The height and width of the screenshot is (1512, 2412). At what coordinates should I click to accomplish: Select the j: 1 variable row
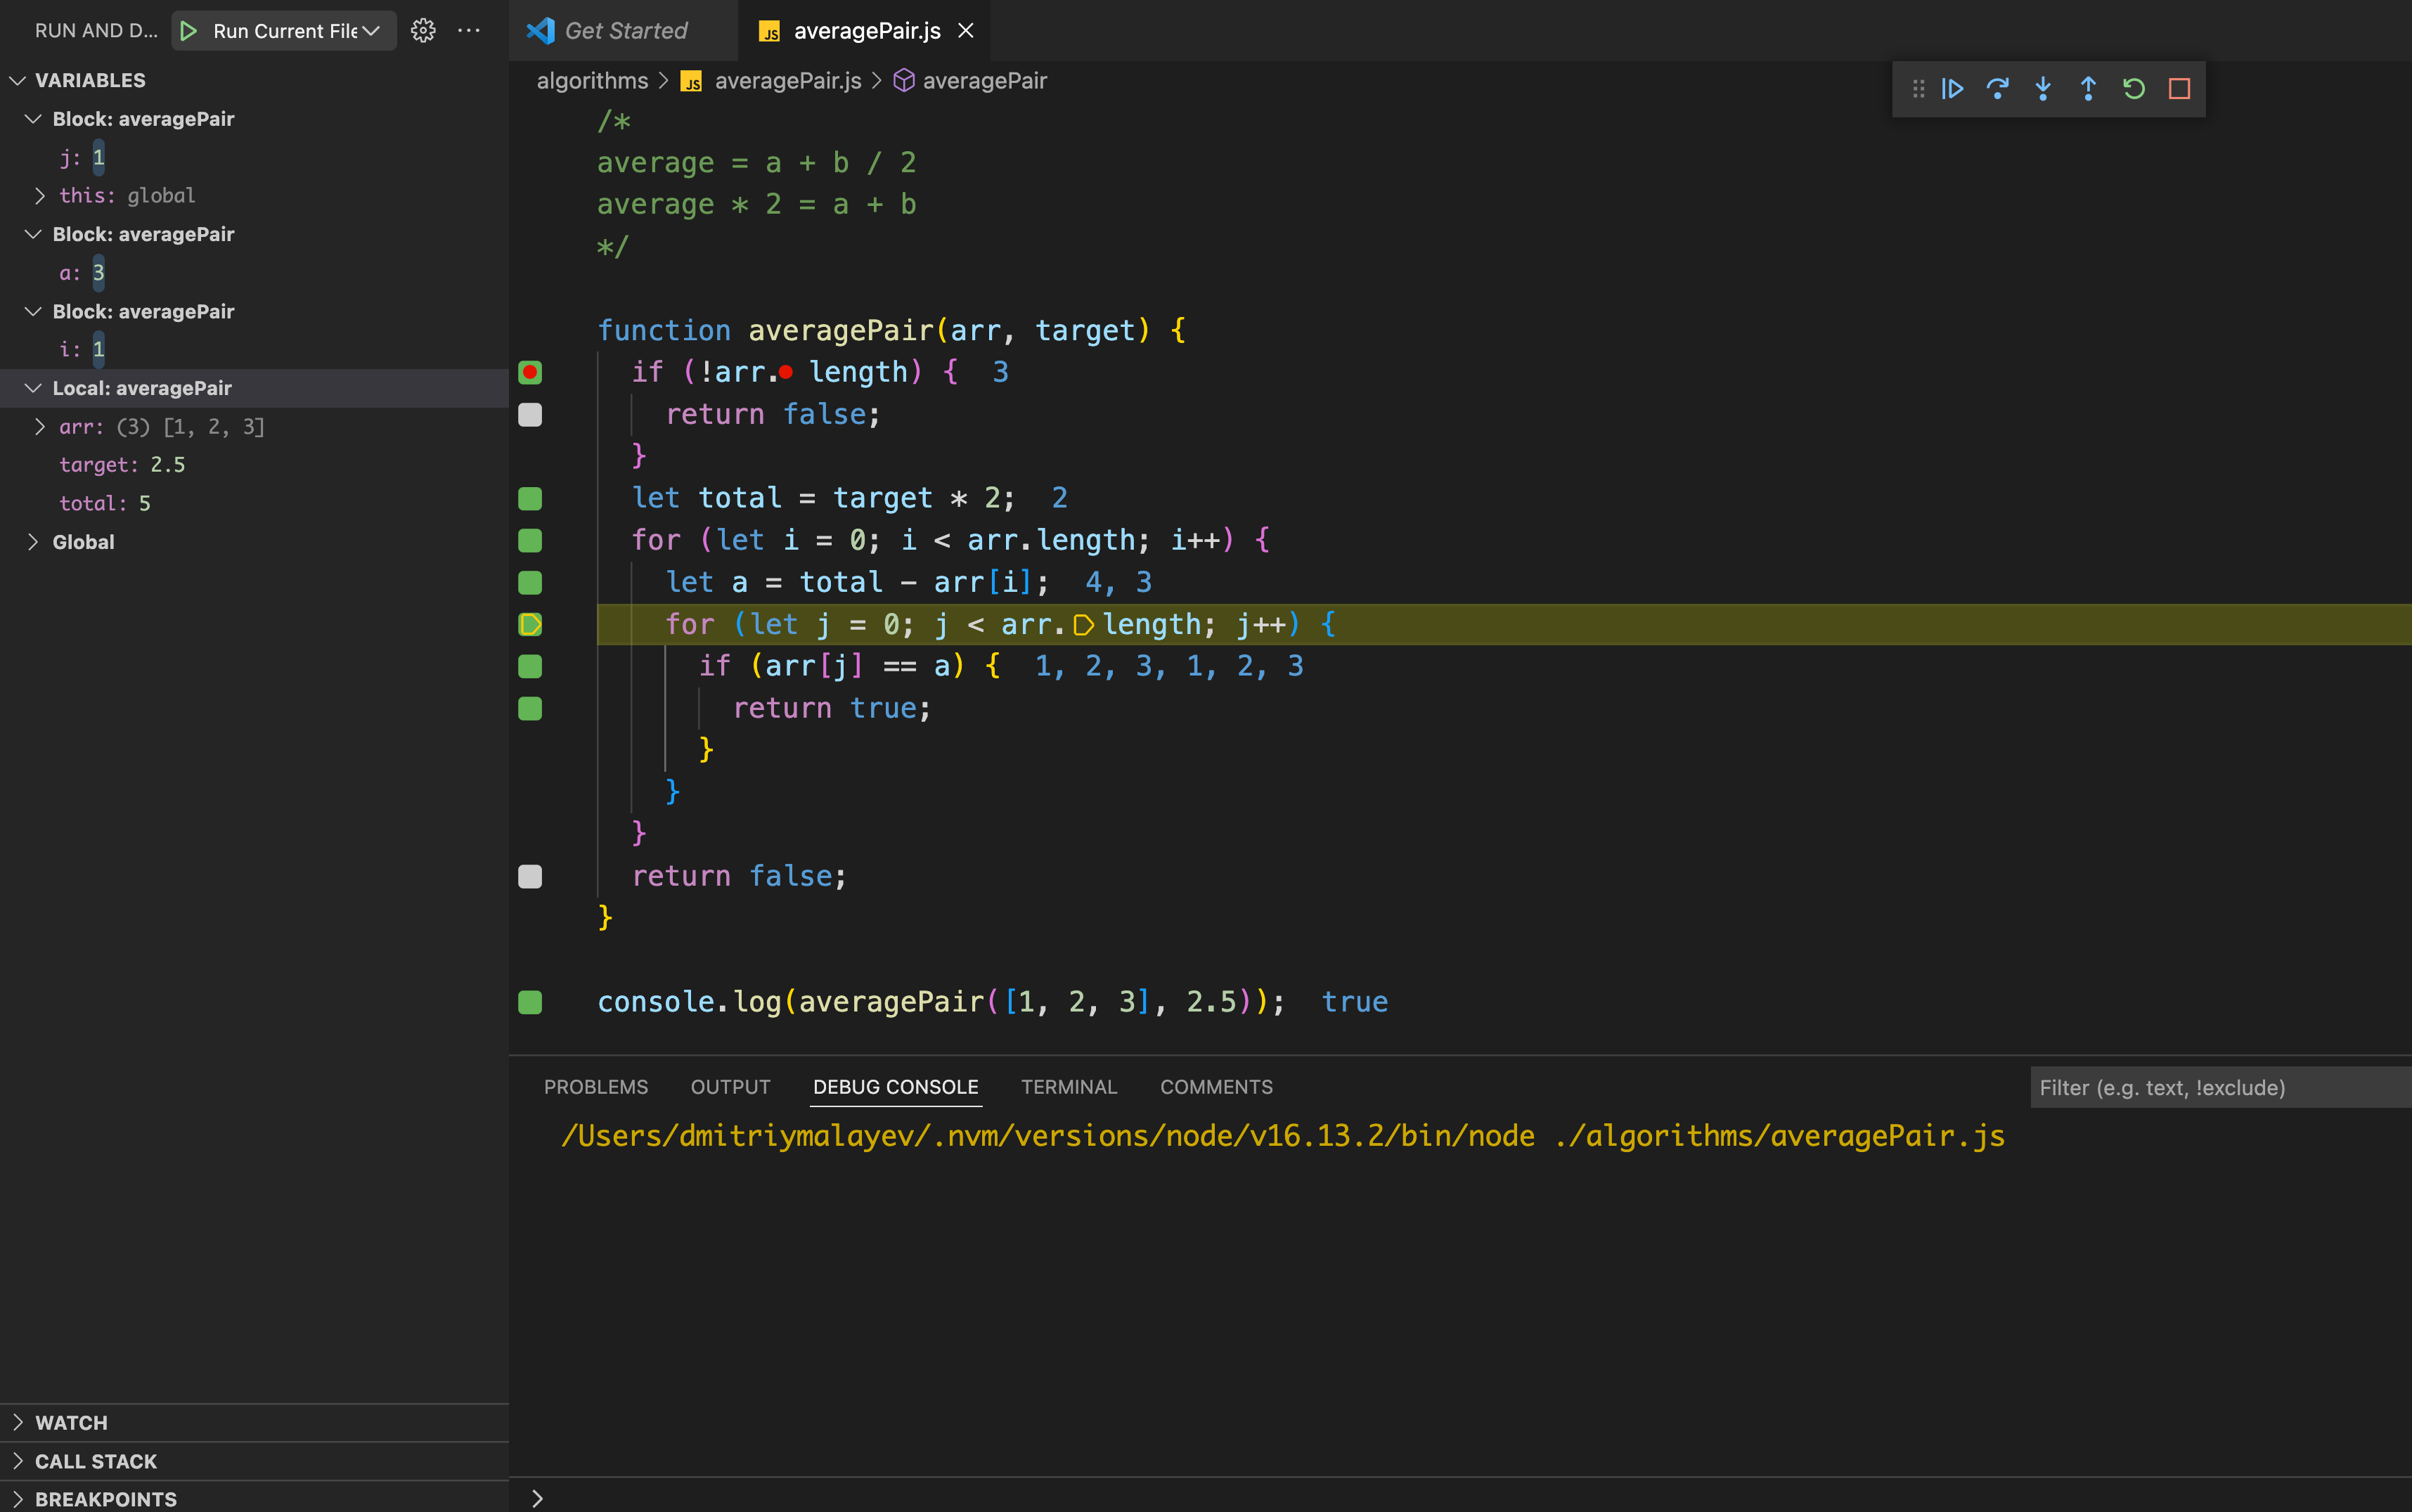254,157
